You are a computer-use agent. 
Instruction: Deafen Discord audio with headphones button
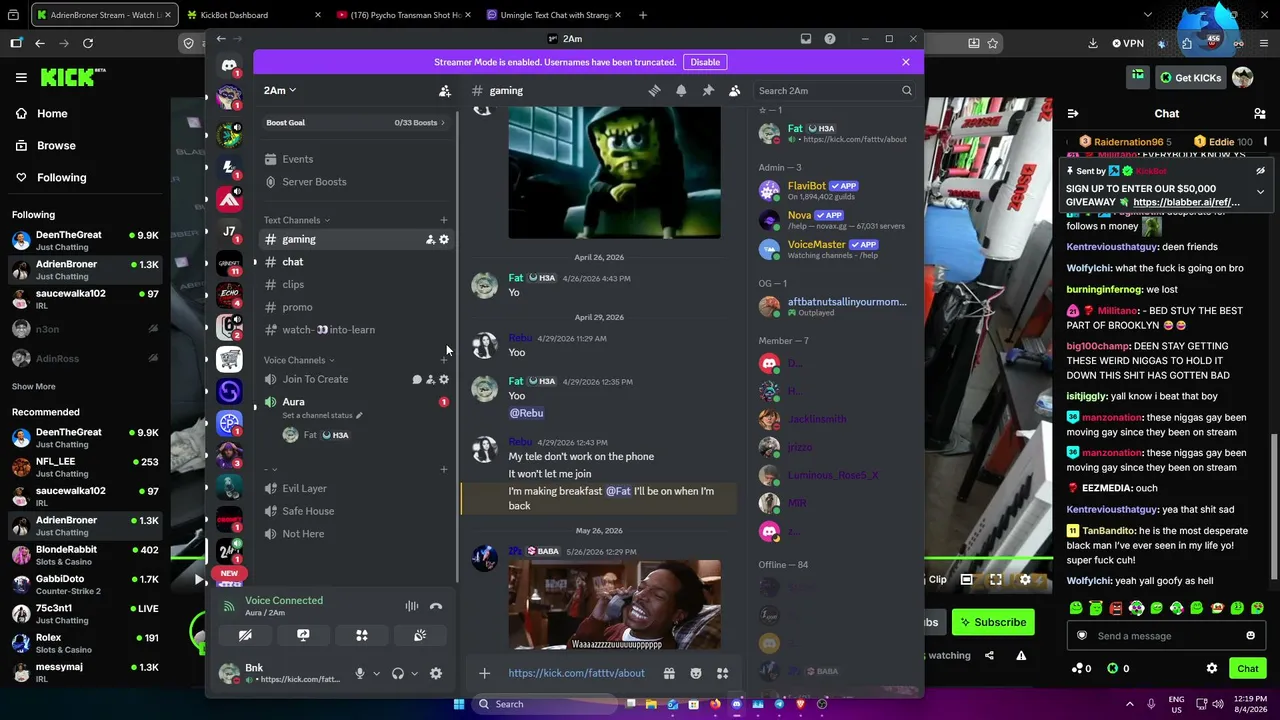click(x=398, y=674)
